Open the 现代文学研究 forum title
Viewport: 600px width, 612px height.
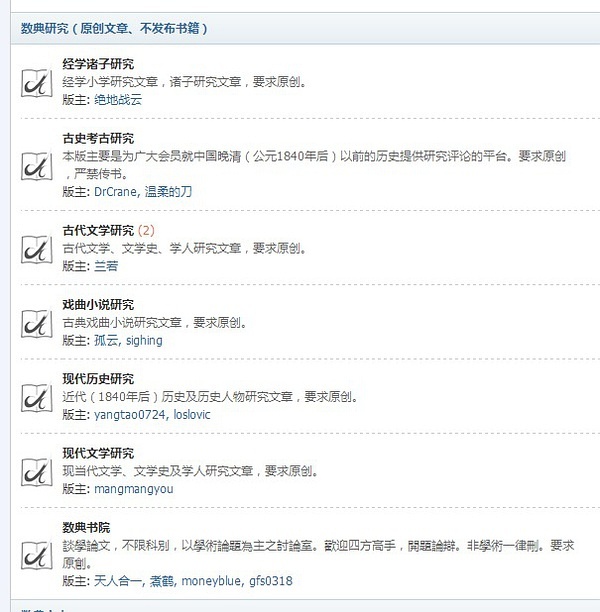pos(98,453)
